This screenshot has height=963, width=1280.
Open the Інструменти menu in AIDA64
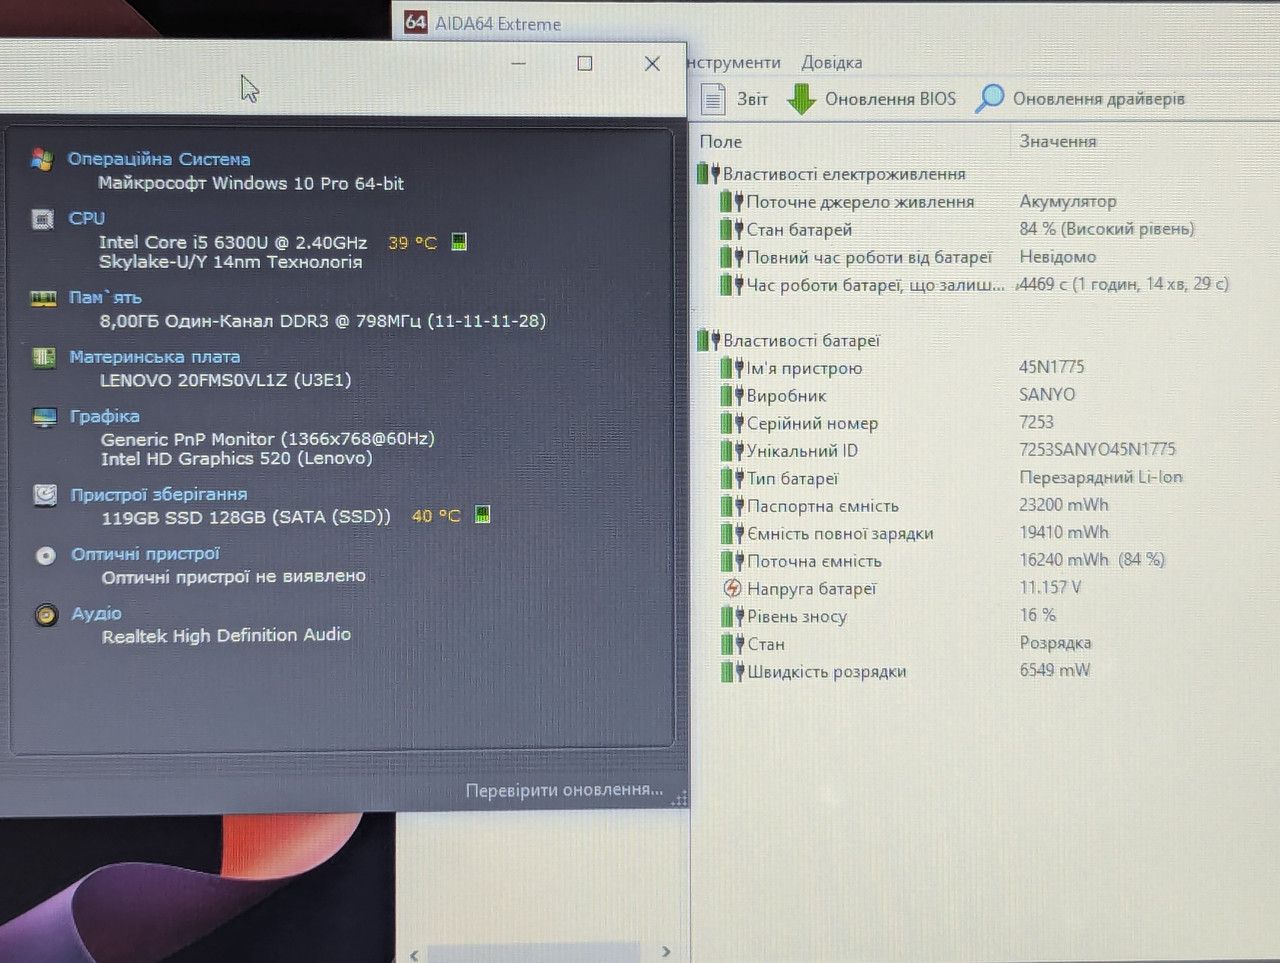point(734,62)
